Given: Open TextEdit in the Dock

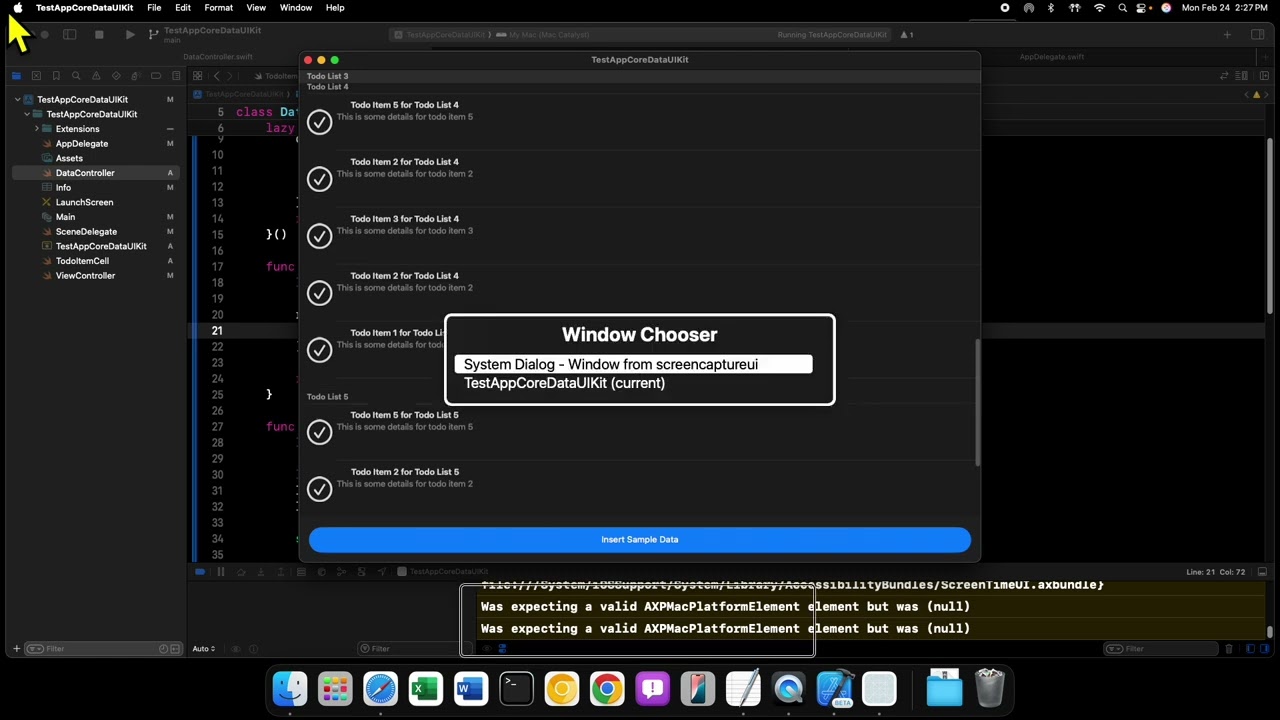Looking at the screenshot, I should coord(743,689).
